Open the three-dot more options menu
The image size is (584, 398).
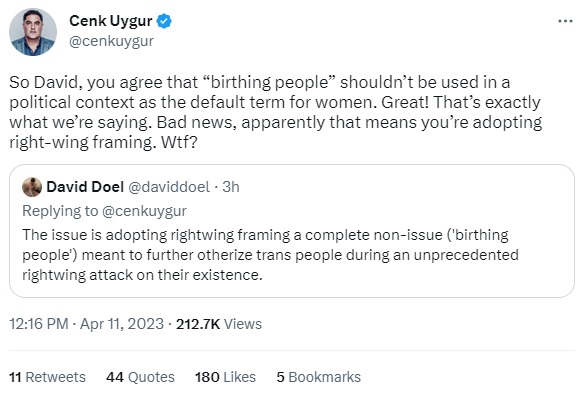coord(565,21)
